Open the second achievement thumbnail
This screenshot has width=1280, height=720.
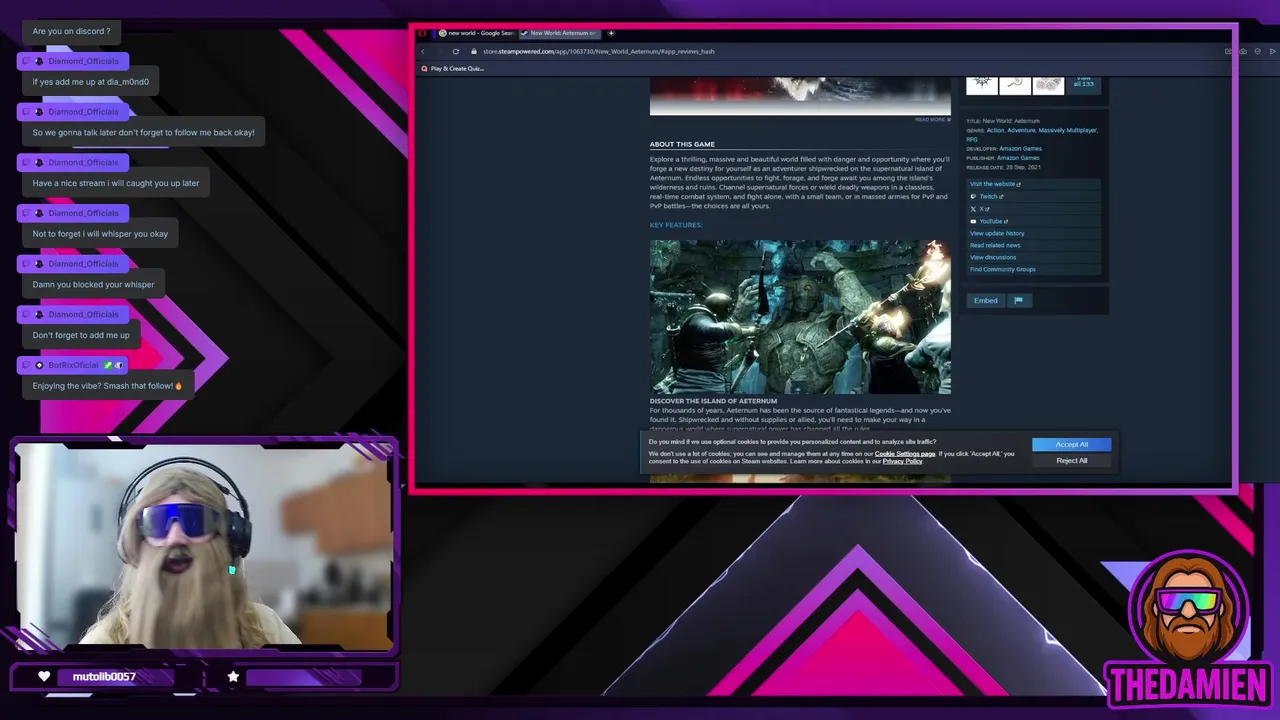(x=1015, y=84)
